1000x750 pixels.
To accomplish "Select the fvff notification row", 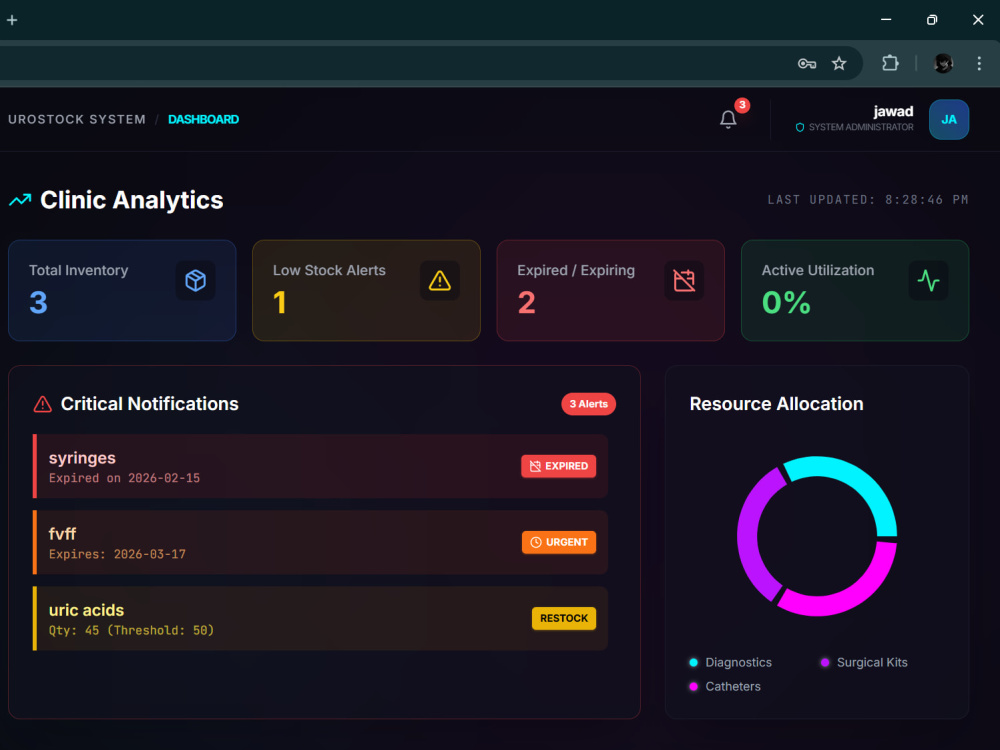I will point(320,542).
